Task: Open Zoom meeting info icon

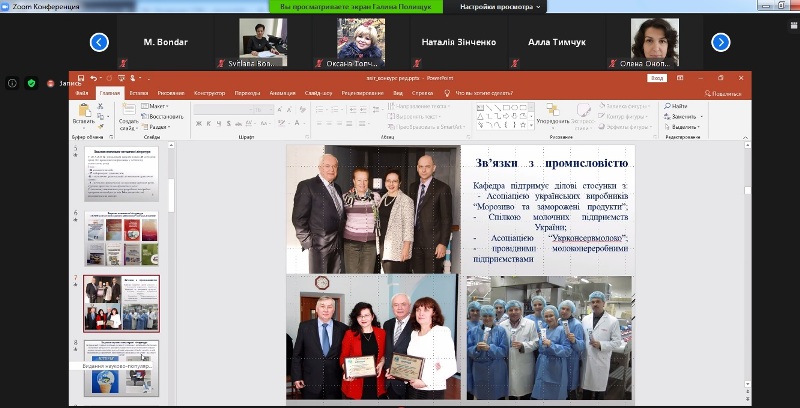Action: point(13,83)
